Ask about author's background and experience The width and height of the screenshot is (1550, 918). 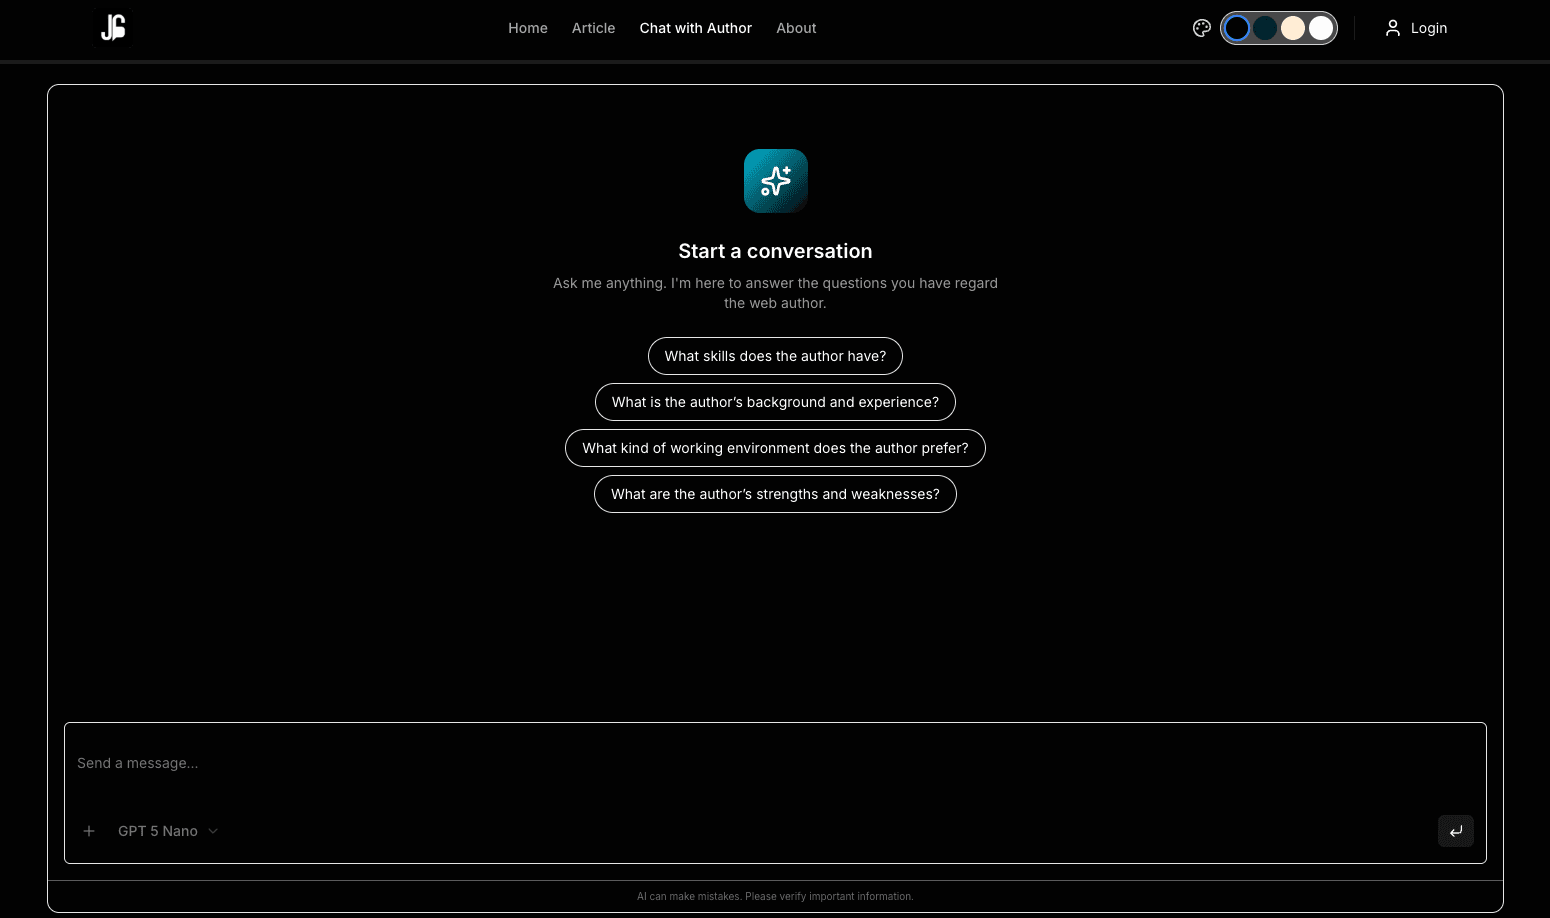tap(775, 402)
